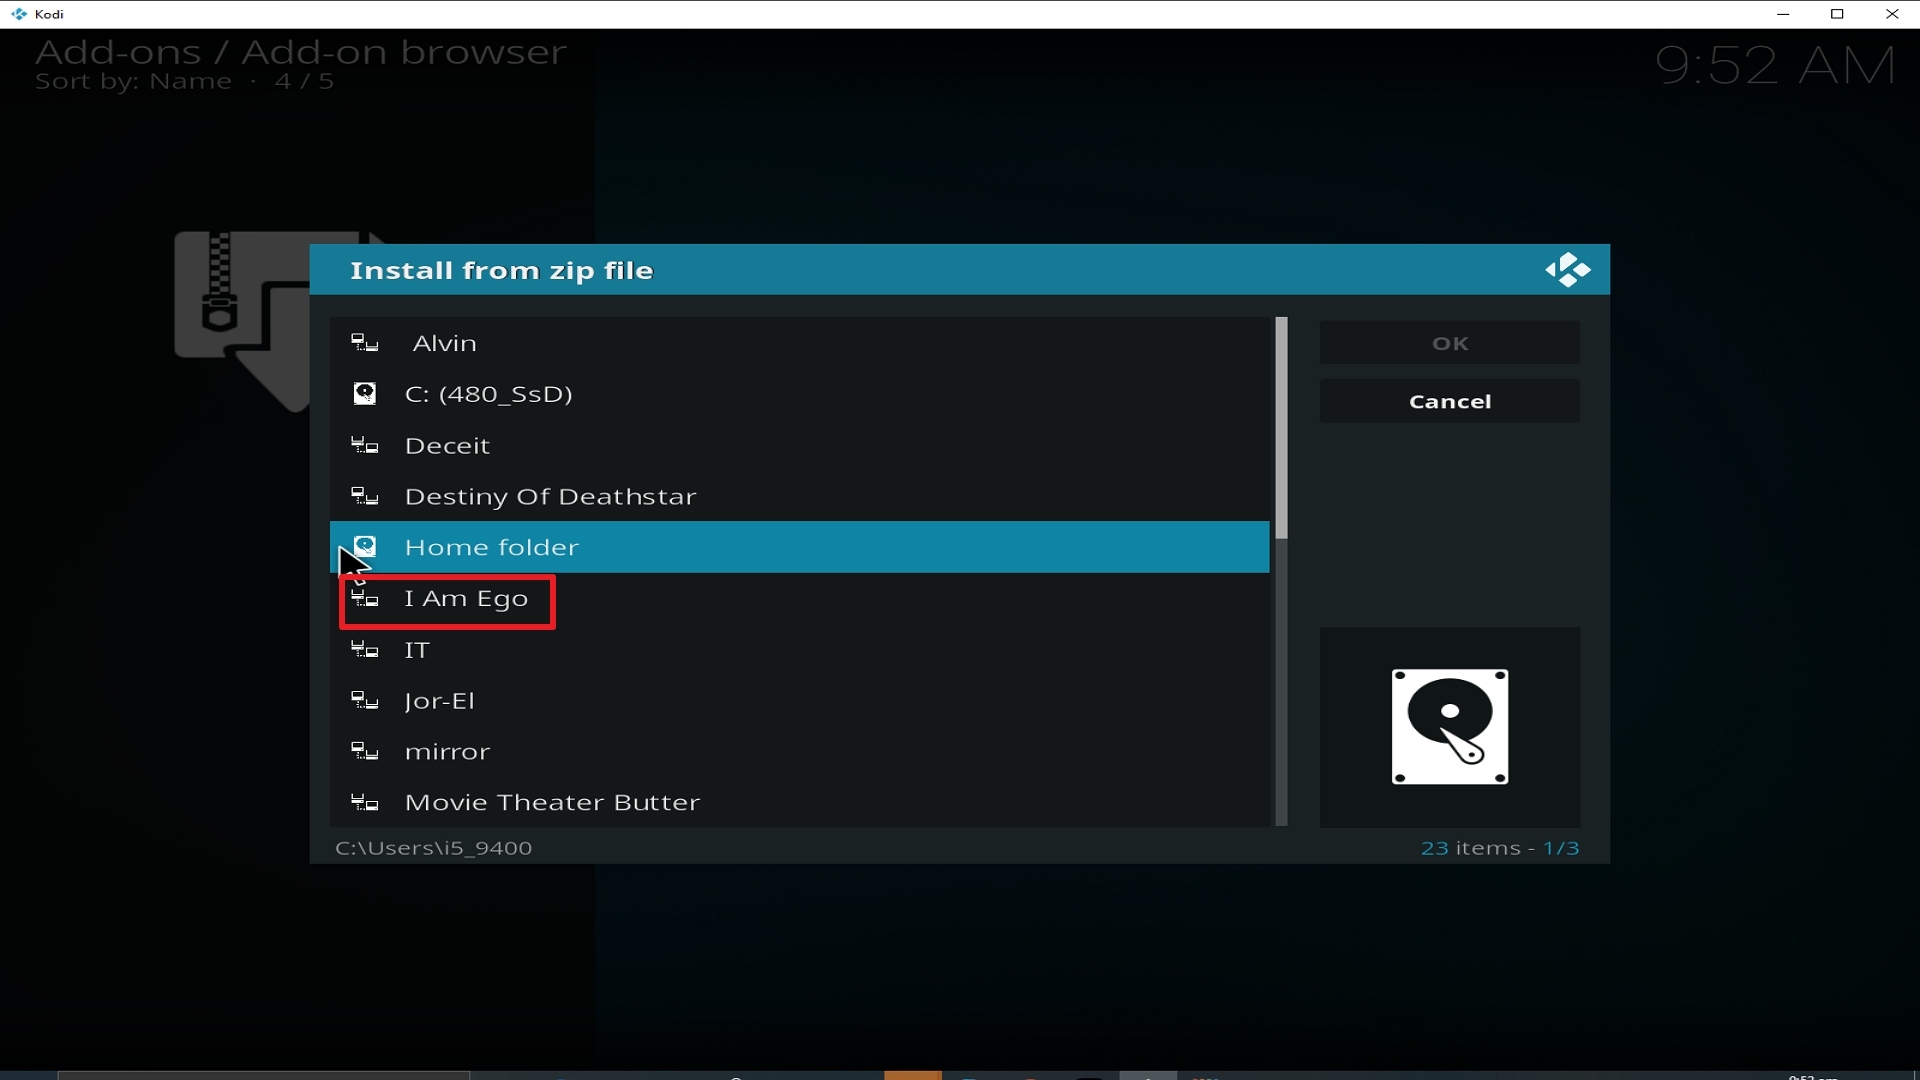Image resolution: width=1920 pixels, height=1080 pixels.
Task: Click the Kodi logo in the dialog header
Action: (1567, 270)
